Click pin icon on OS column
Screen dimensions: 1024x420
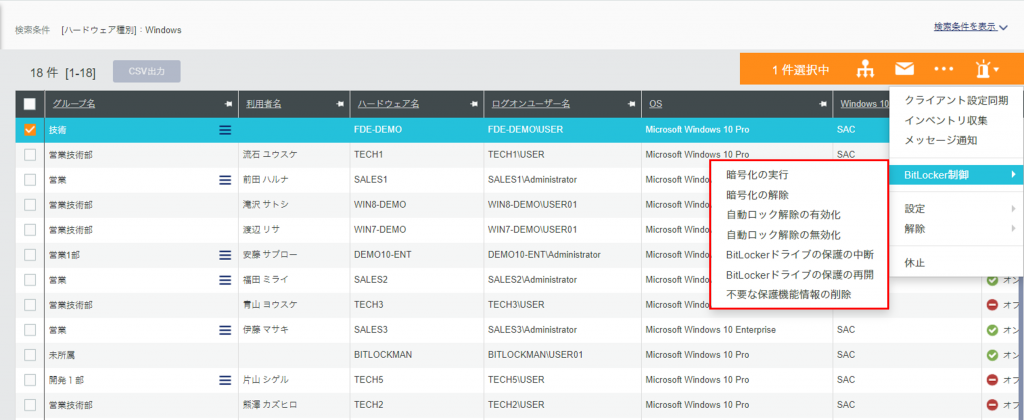click(824, 104)
